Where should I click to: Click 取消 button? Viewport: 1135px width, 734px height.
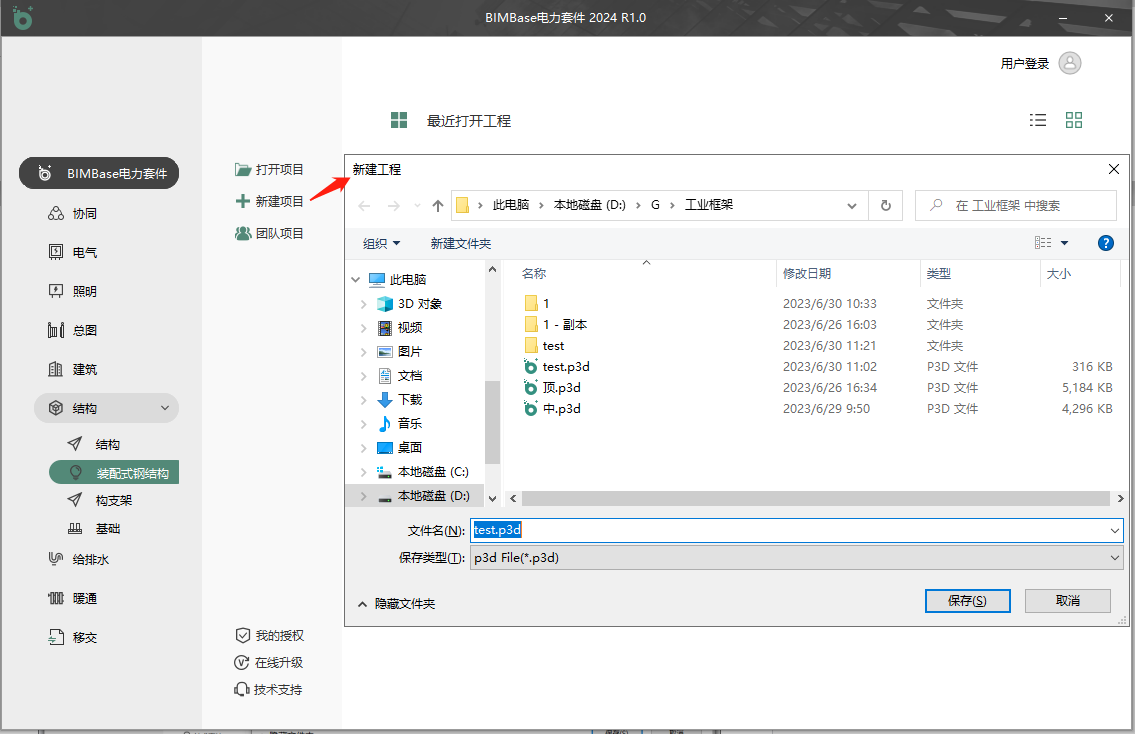pyautogui.click(x=1068, y=601)
